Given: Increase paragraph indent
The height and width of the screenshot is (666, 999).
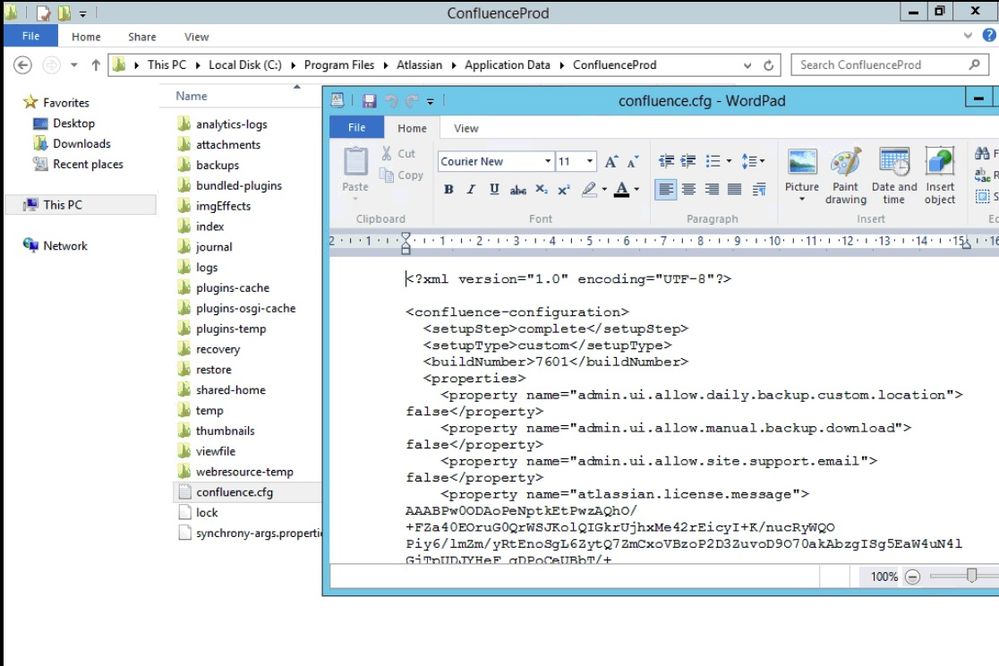Looking at the screenshot, I should (688, 161).
